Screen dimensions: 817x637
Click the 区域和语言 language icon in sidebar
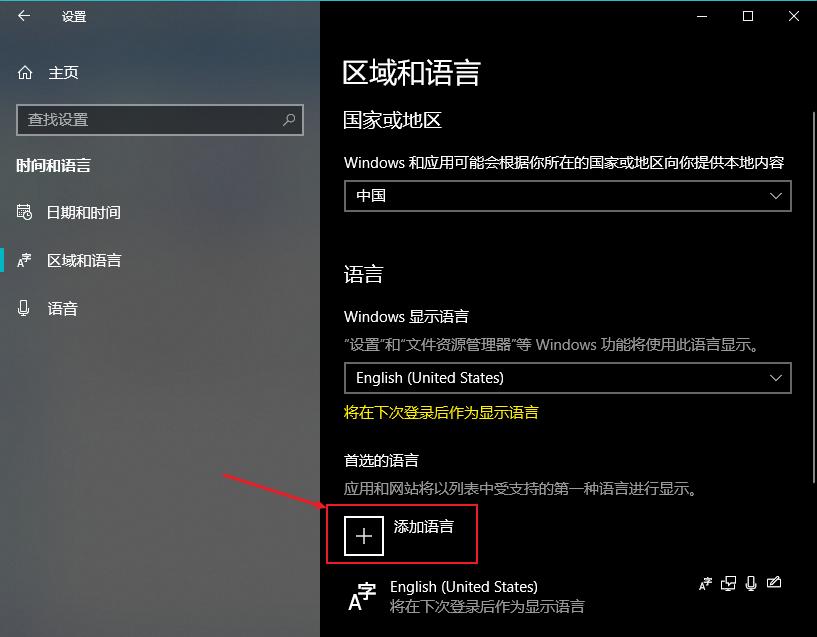coord(24,260)
